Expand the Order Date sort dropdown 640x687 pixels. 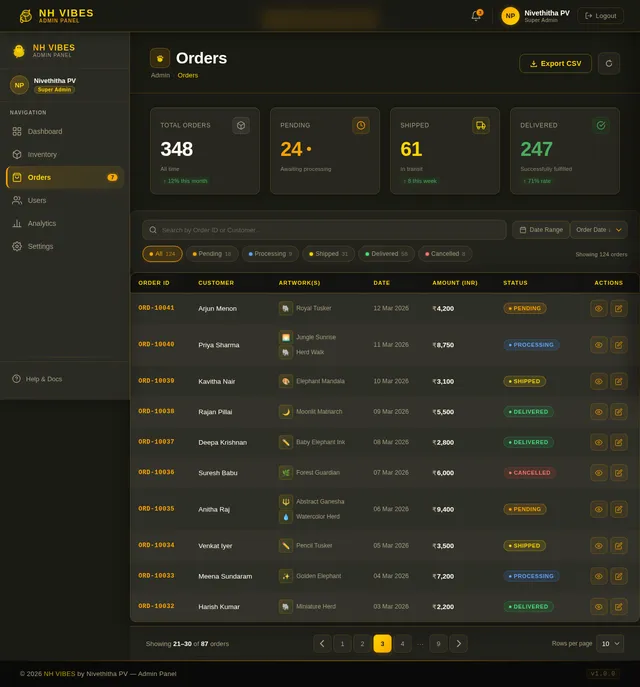599,230
